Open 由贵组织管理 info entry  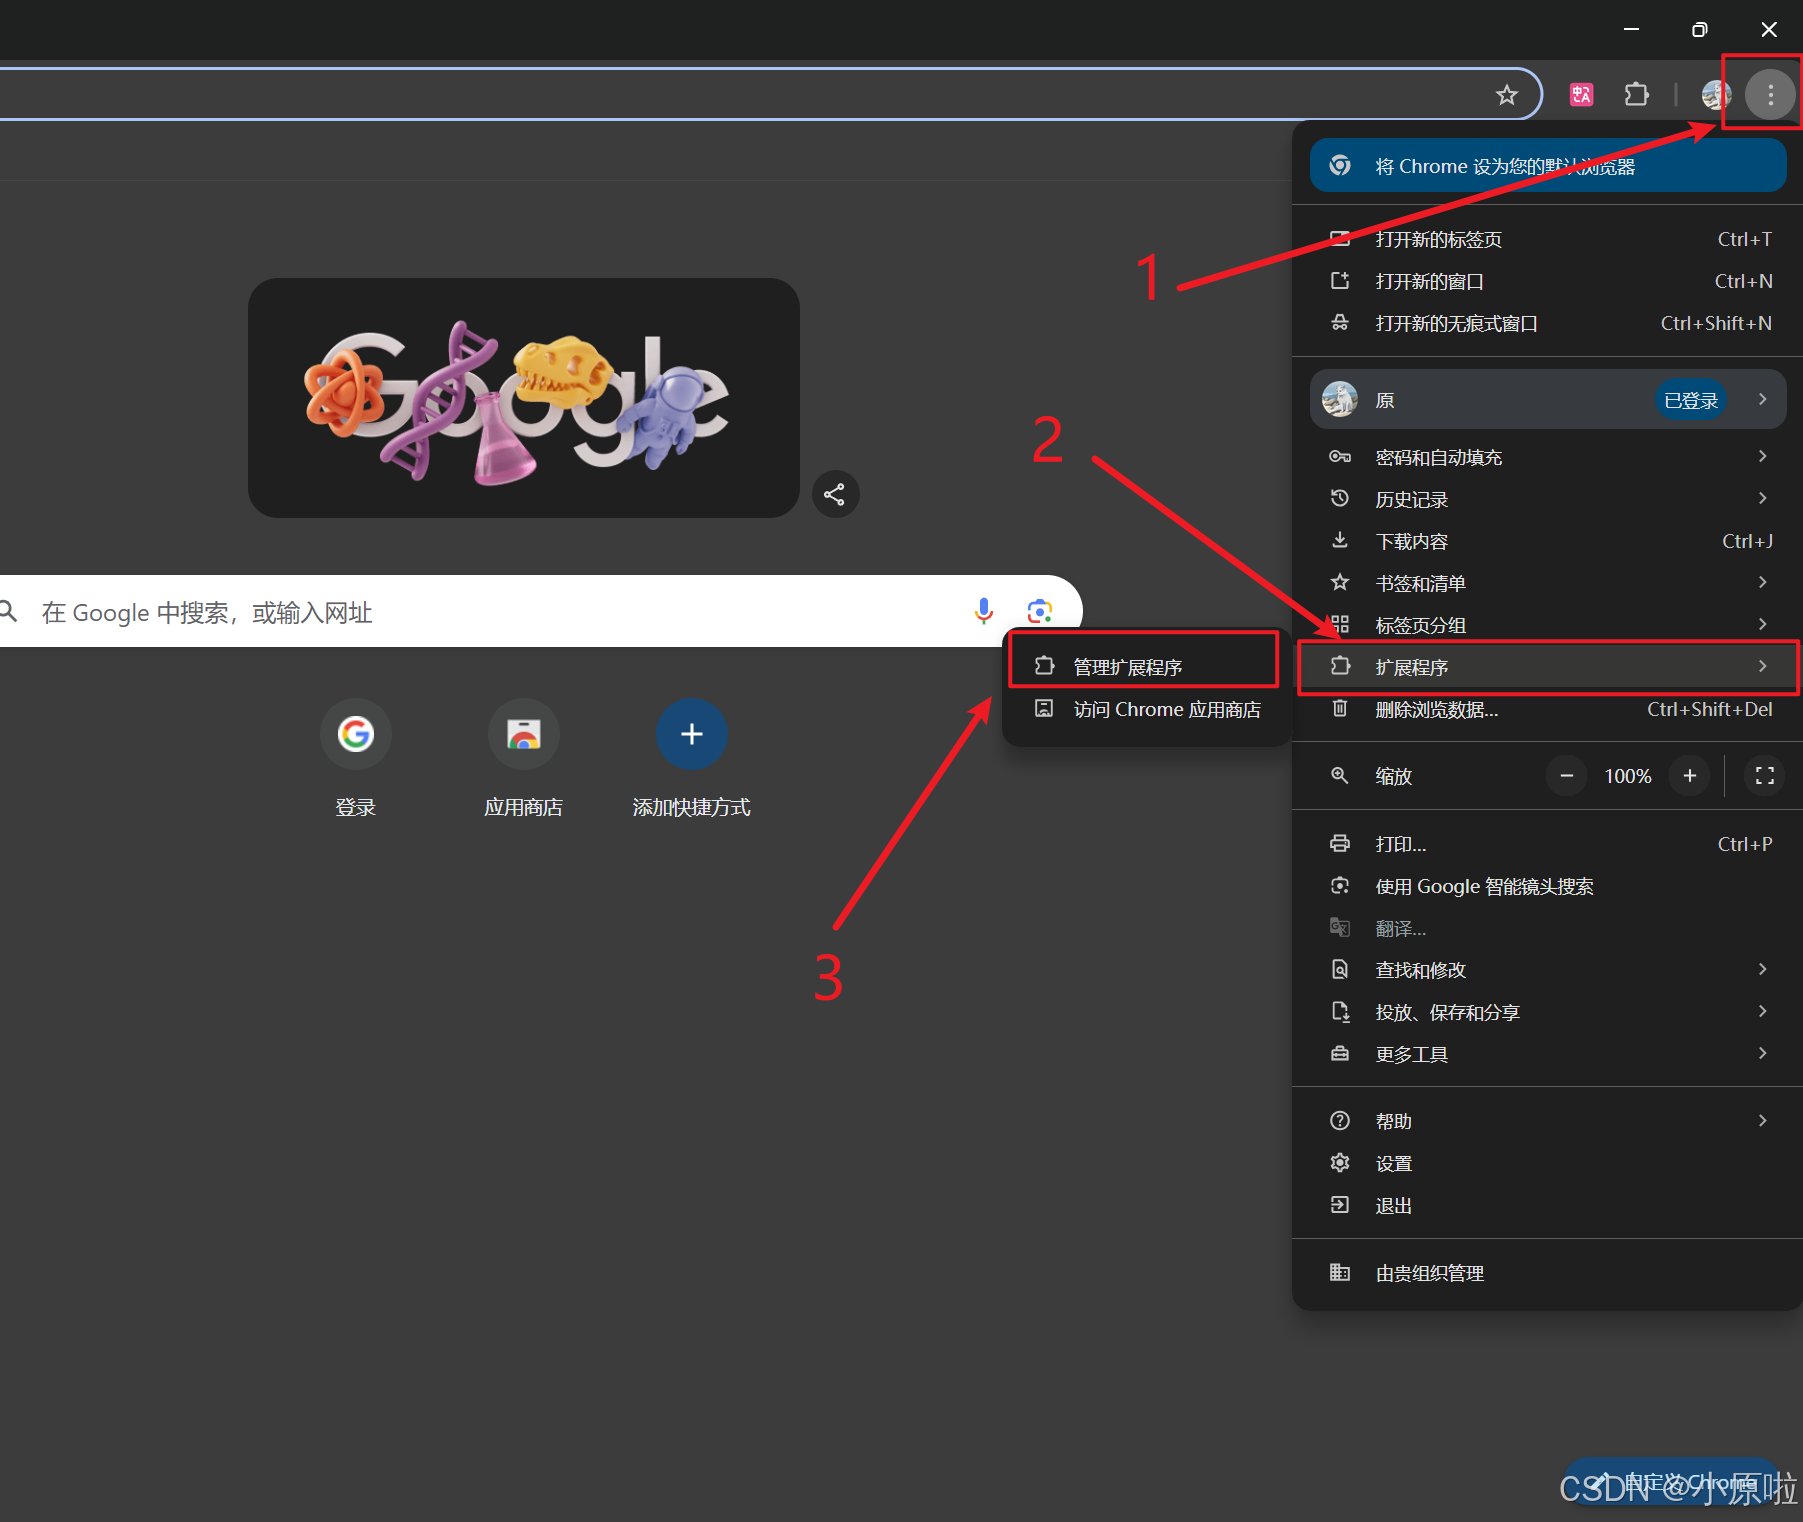pyautogui.click(x=1548, y=1273)
